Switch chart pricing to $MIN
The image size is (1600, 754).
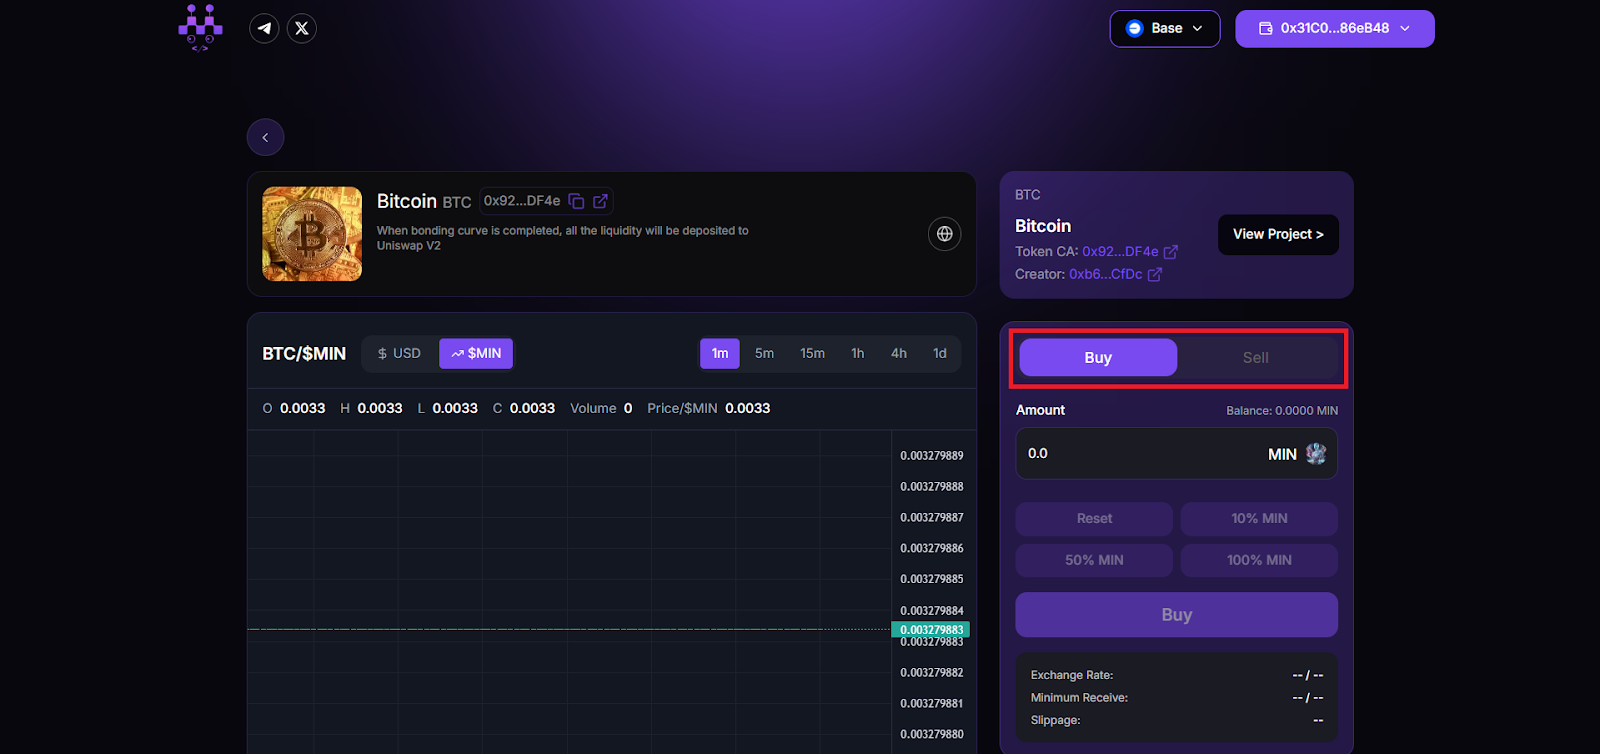tap(476, 353)
